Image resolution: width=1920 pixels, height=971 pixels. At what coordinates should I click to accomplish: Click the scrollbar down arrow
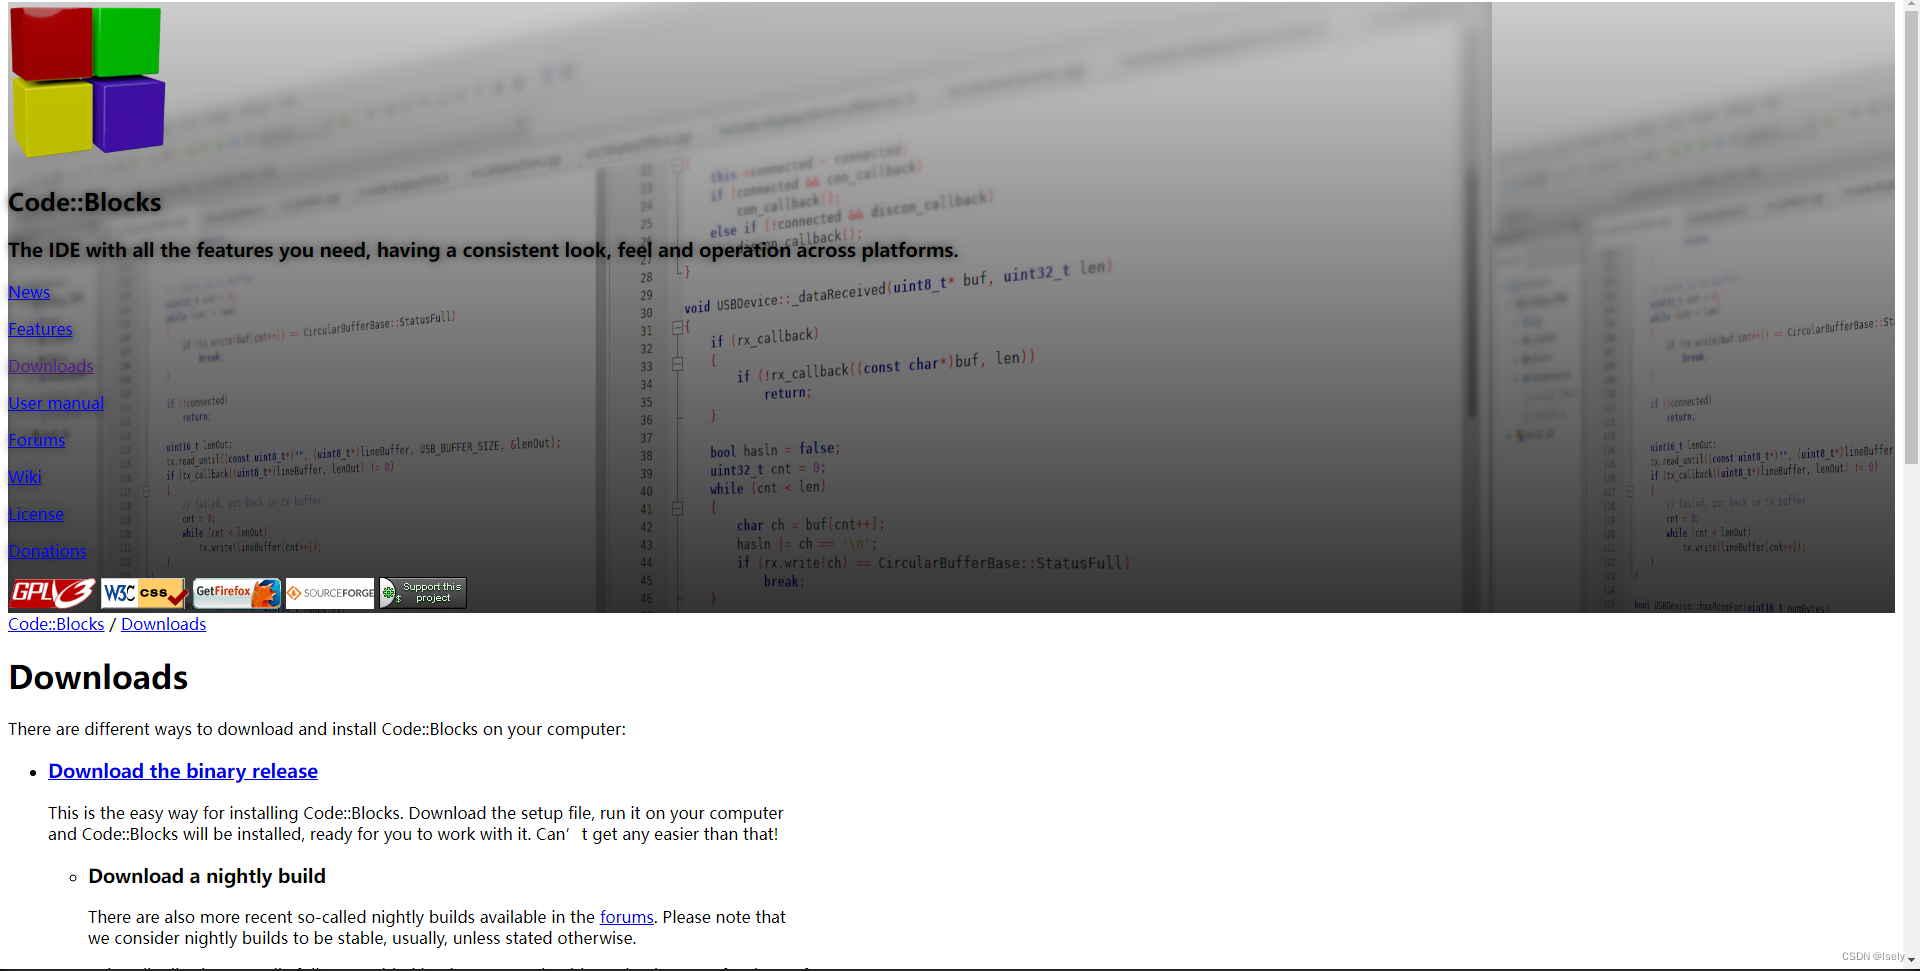(1911, 959)
